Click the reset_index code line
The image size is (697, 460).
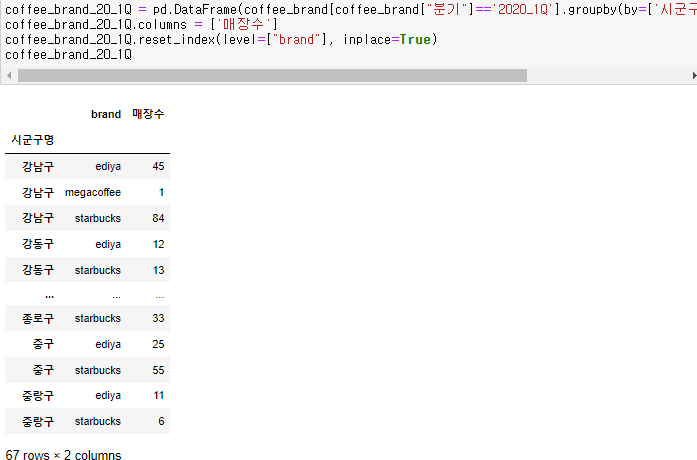(221, 40)
